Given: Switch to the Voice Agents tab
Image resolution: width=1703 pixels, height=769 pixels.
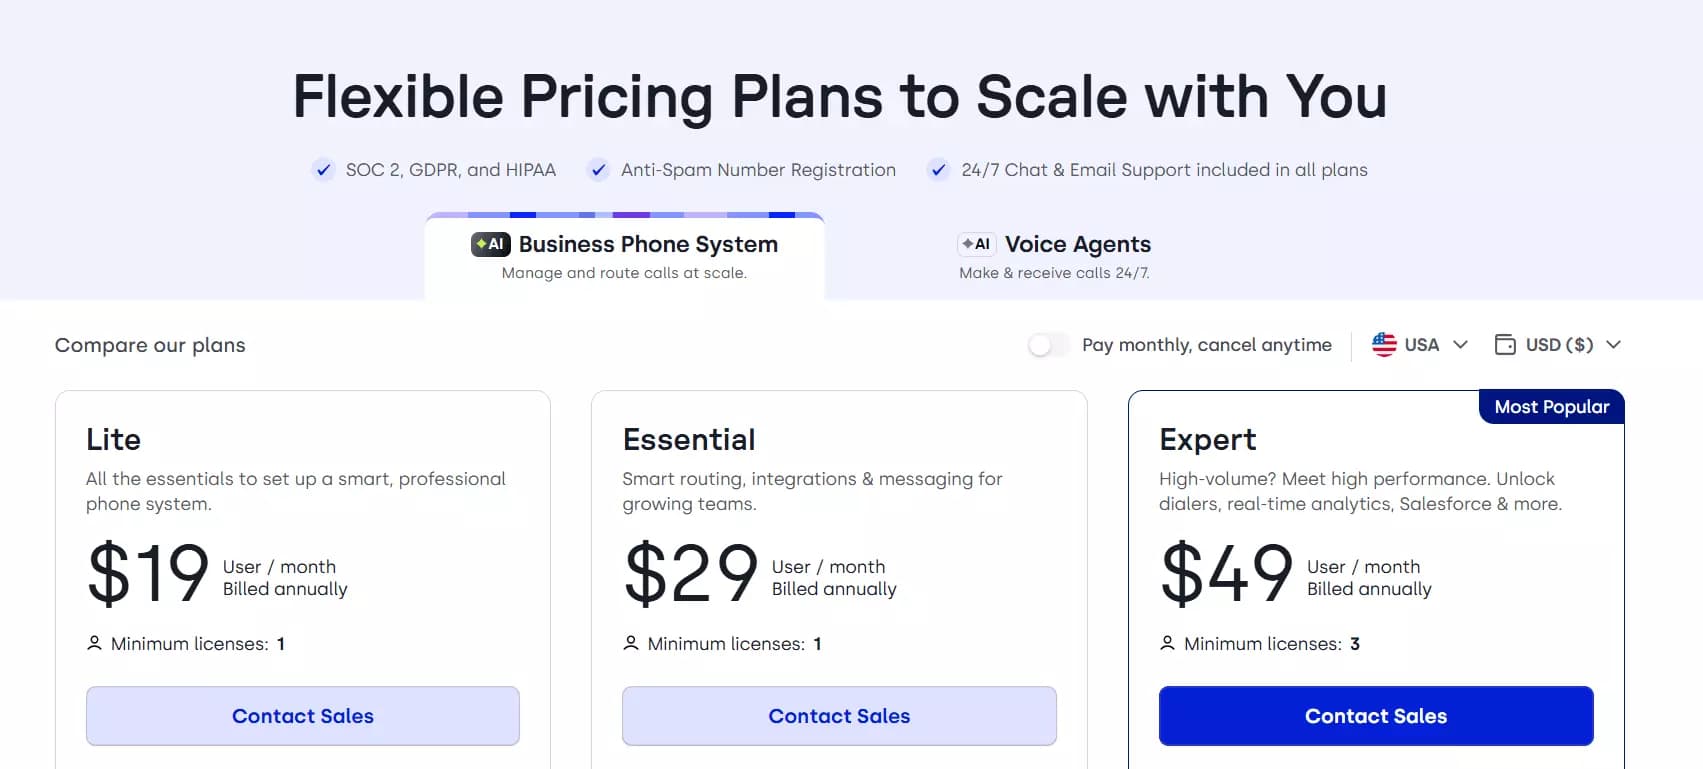Looking at the screenshot, I should coord(1053,254).
